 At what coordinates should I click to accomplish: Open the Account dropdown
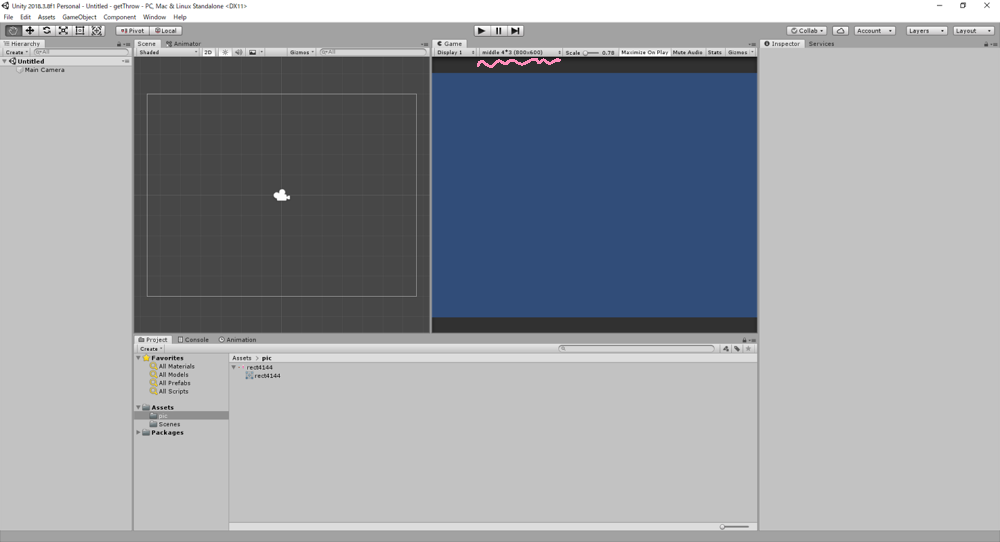coord(874,31)
